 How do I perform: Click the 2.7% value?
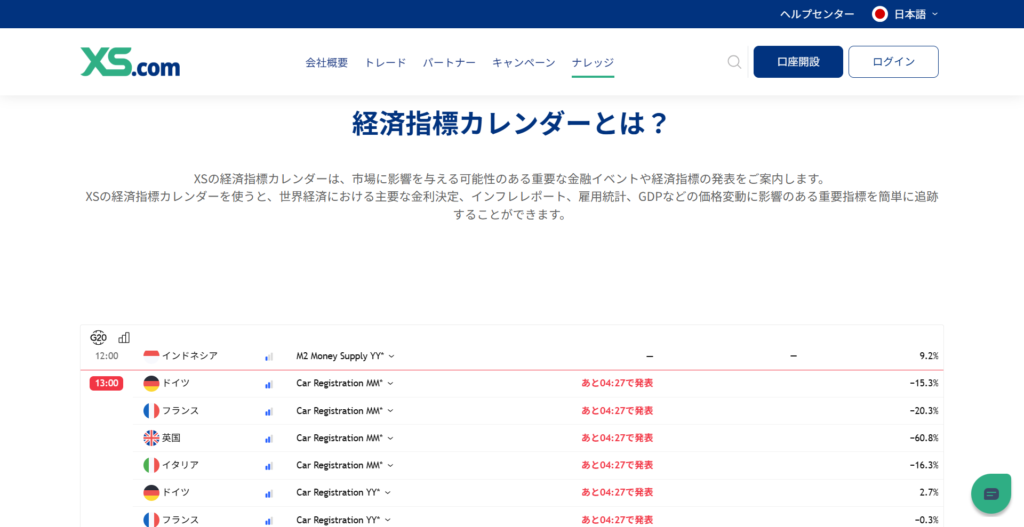point(929,492)
